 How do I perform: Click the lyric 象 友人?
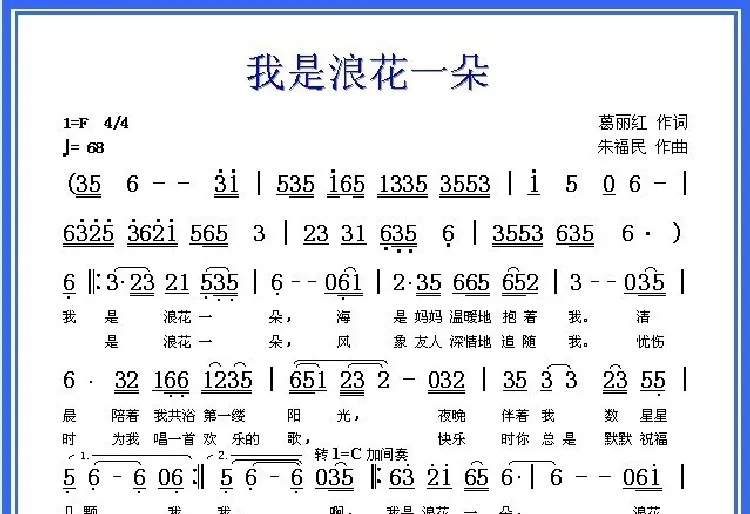(418, 341)
